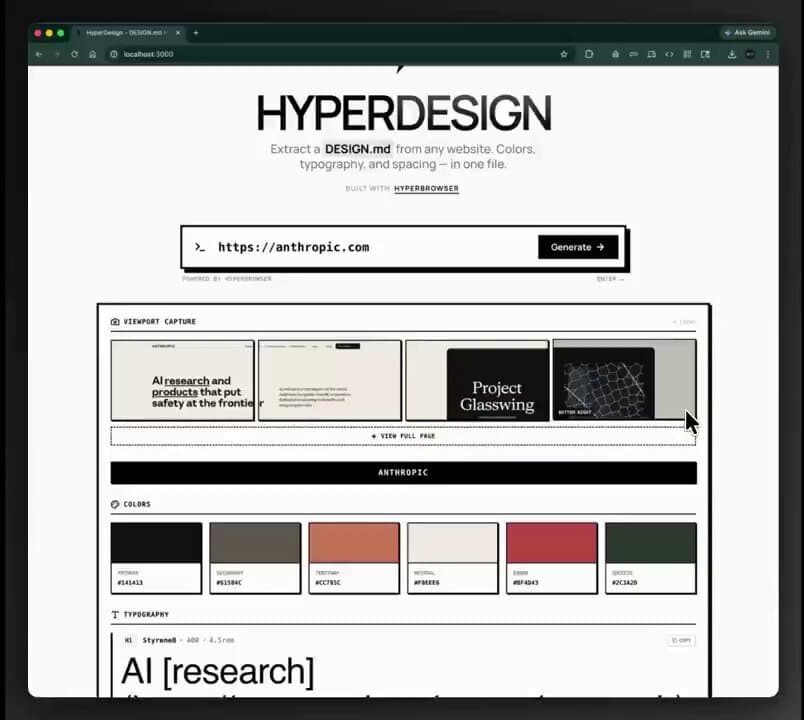Open the browser home page icon
Screen dimensions: 804x720
coord(92,54)
